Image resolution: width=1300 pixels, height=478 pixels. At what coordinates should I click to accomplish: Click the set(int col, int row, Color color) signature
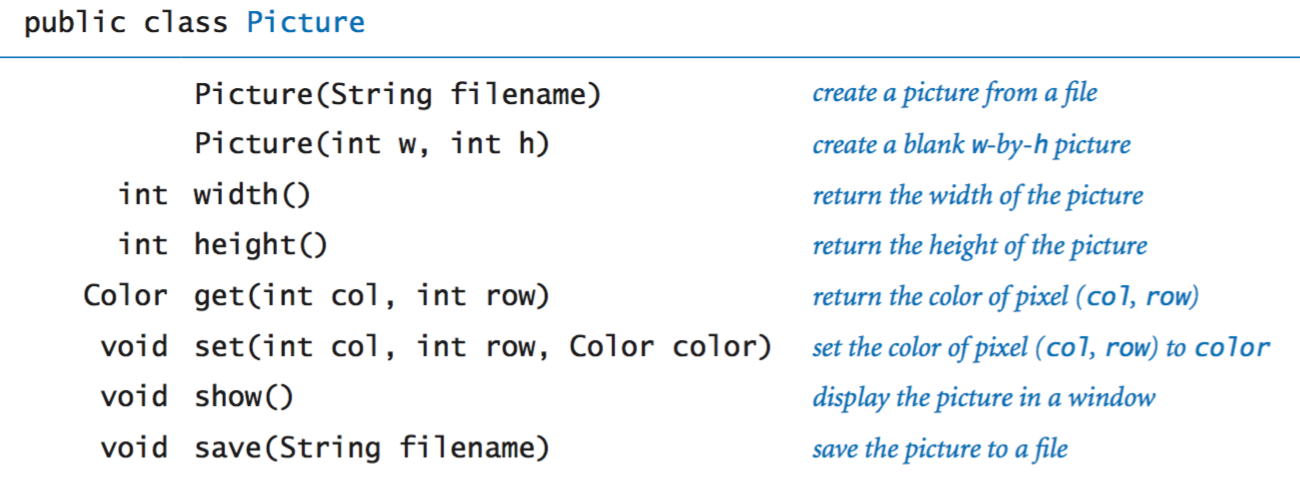483,347
